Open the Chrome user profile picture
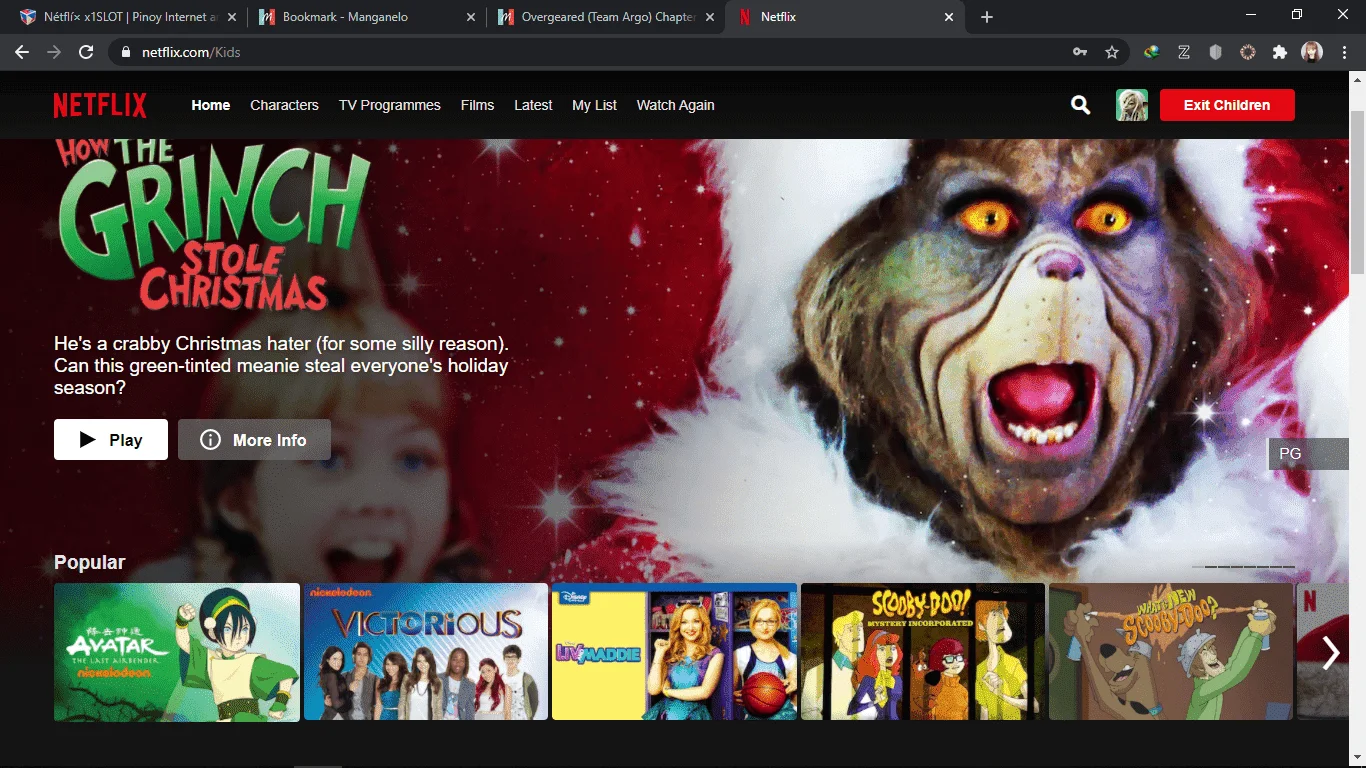This screenshot has height=768, width=1366. pyautogui.click(x=1312, y=52)
